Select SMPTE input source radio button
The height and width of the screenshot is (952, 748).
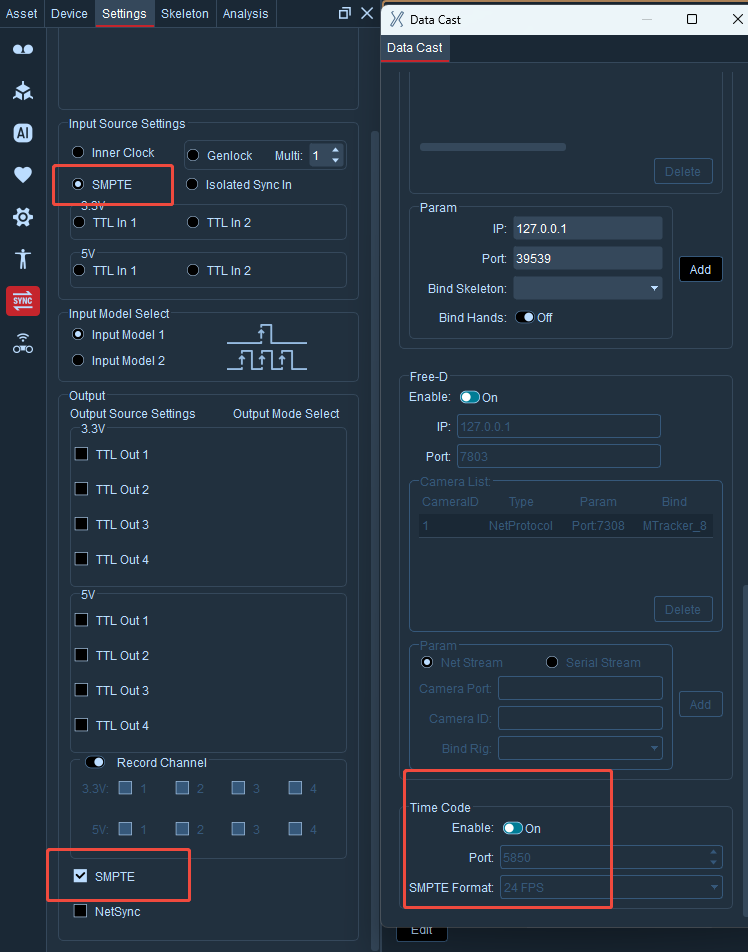[78, 184]
